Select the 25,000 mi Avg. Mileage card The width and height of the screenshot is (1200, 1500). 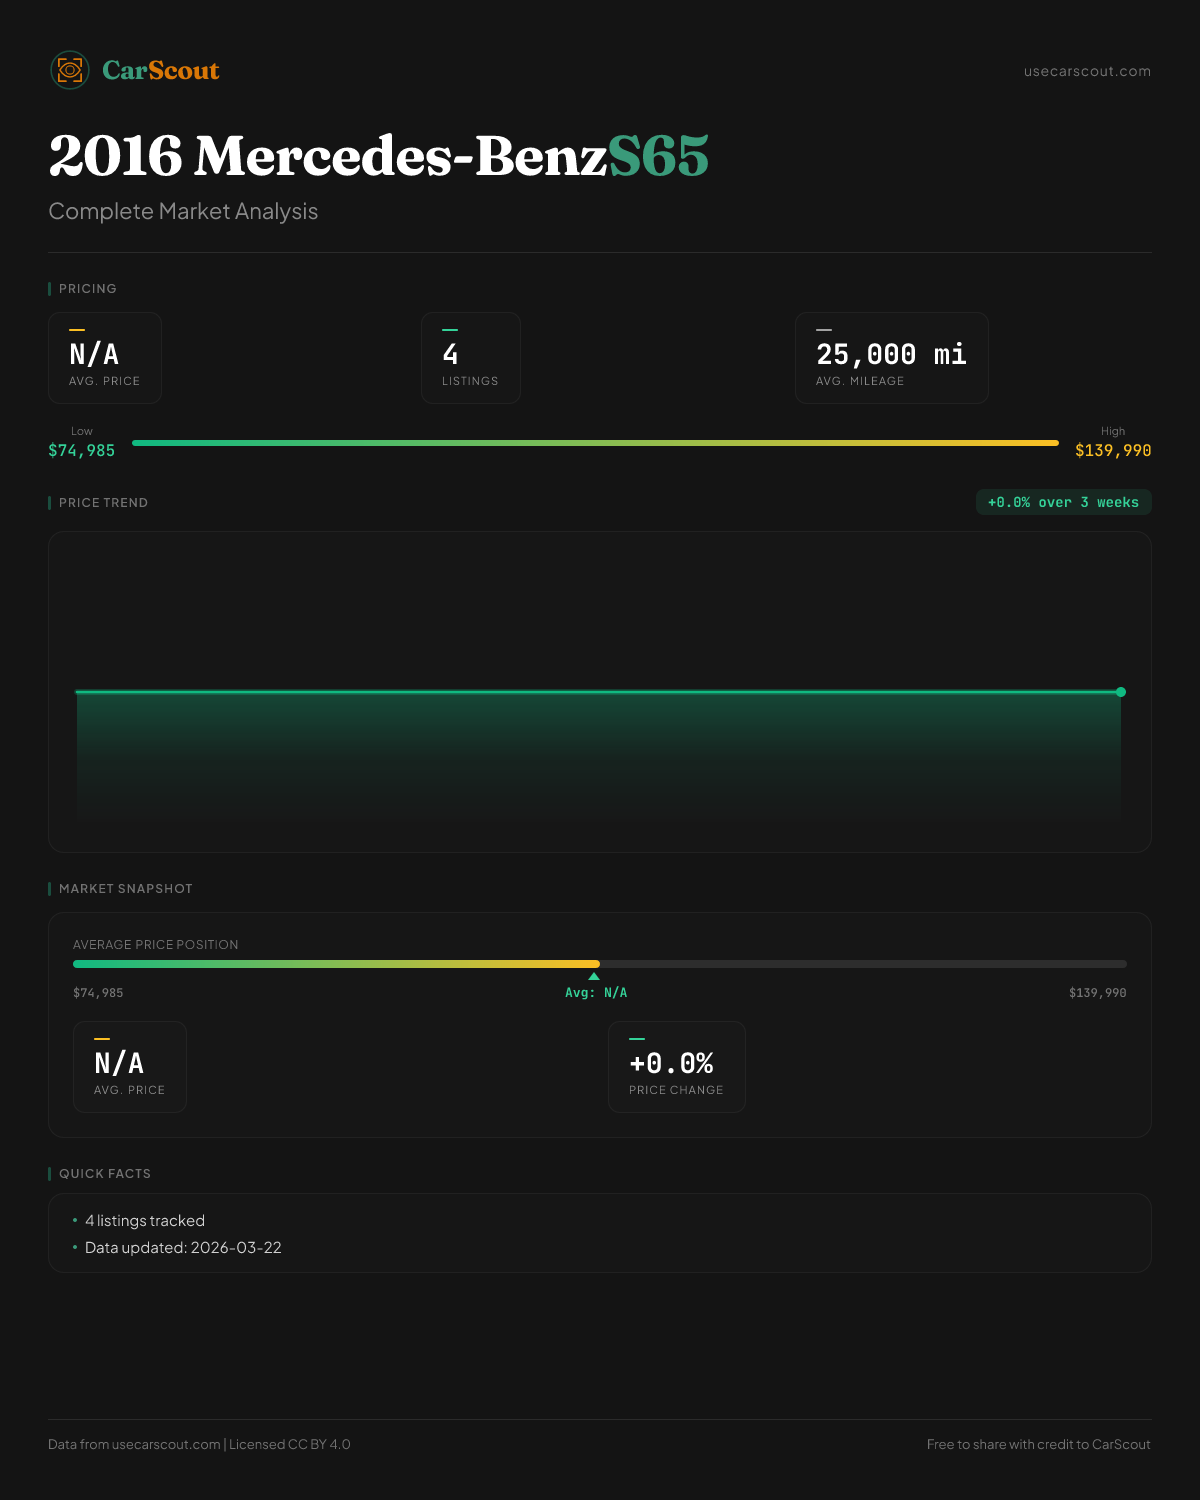[x=891, y=358]
